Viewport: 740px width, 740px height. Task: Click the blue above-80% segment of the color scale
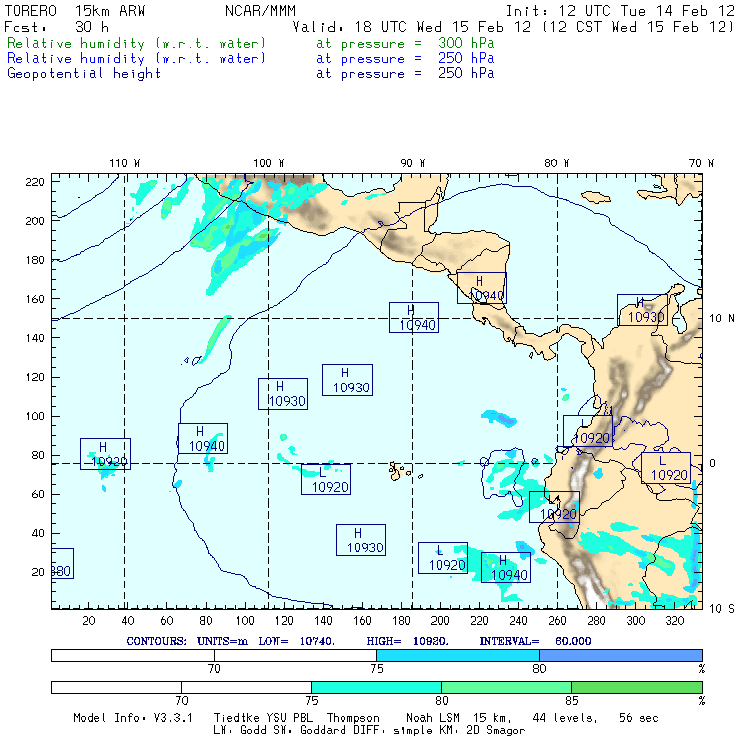621,655
